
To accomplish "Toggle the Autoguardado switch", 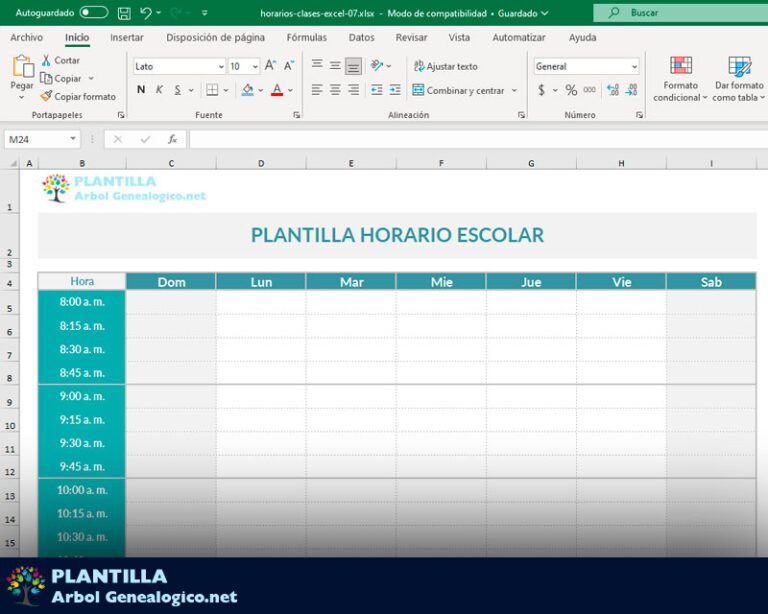I will click(x=94, y=13).
